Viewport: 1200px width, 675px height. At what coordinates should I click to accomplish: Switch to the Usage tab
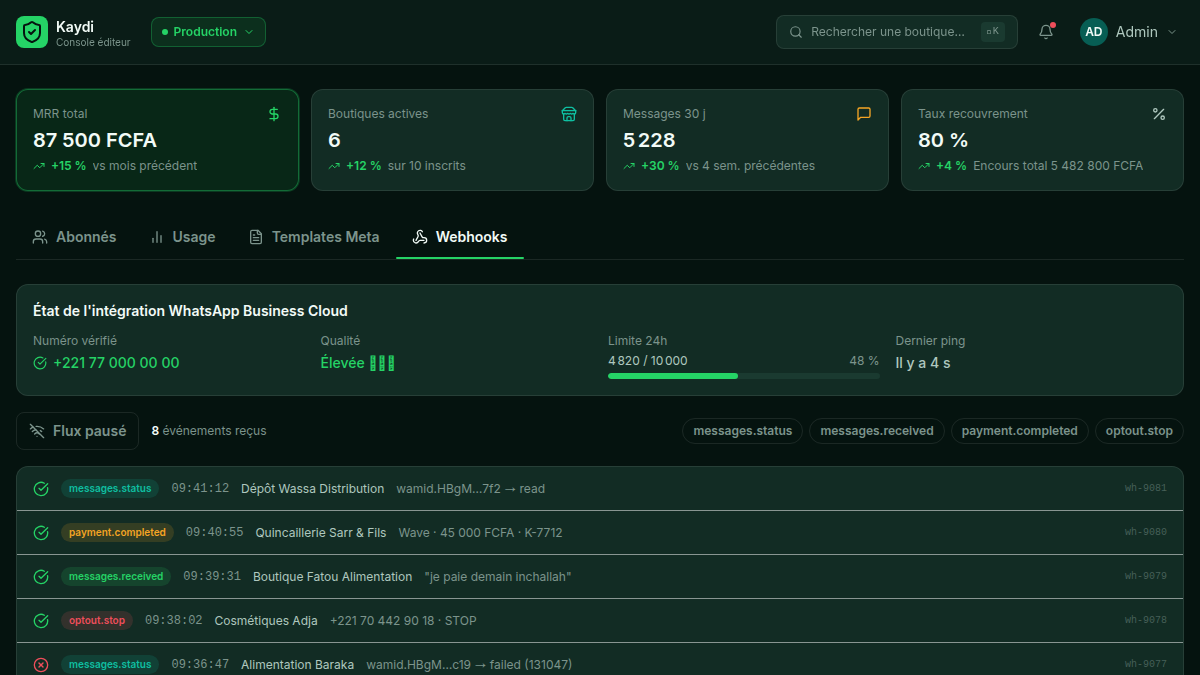coord(182,237)
